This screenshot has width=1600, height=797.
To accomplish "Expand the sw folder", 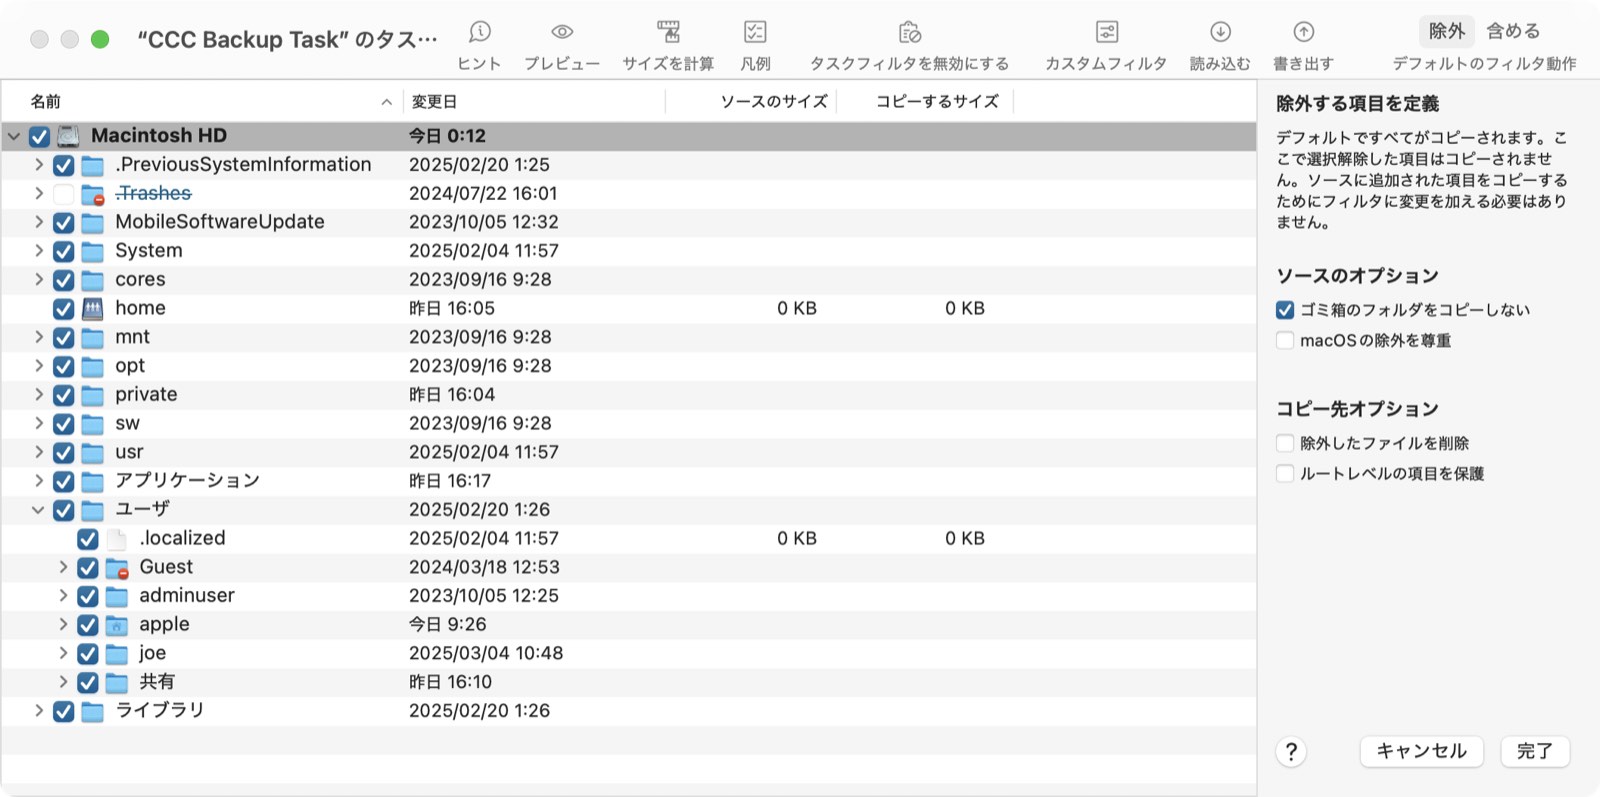I will pos(38,424).
